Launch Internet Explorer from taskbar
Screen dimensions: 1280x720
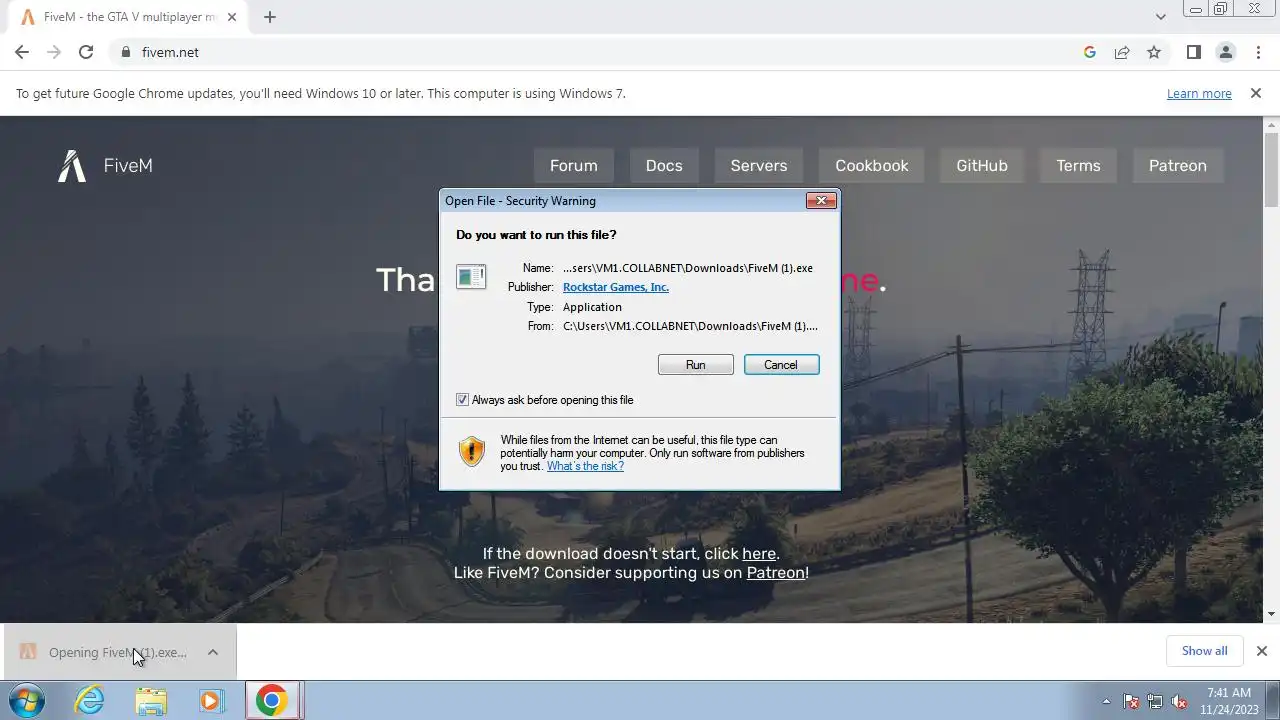(x=90, y=701)
